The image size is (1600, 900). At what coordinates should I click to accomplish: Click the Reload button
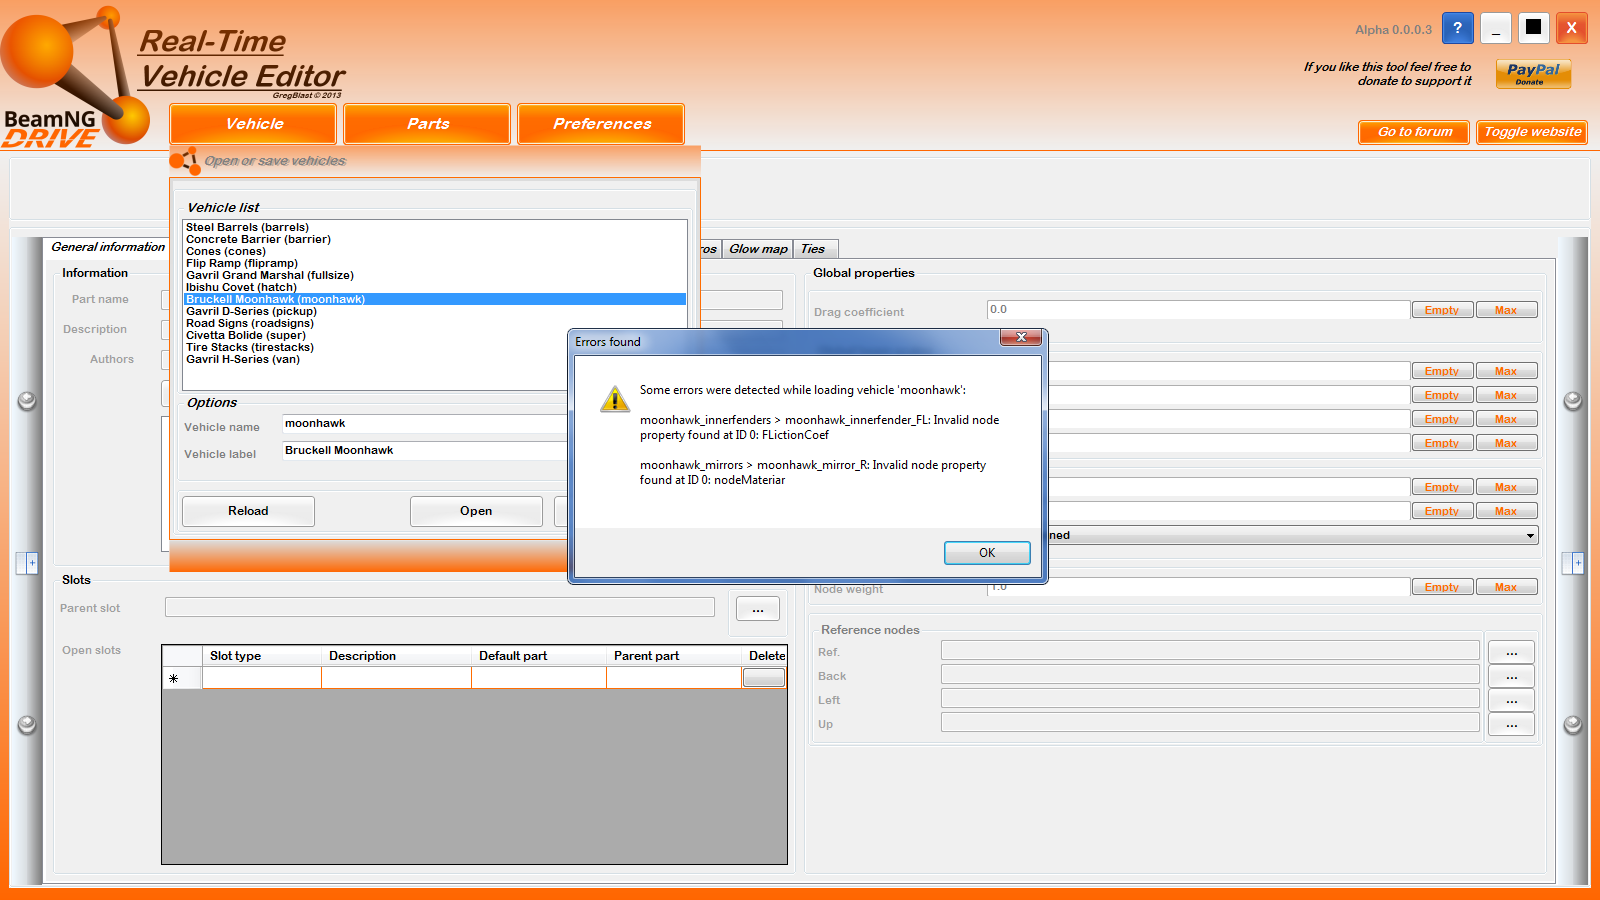(248, 511)
